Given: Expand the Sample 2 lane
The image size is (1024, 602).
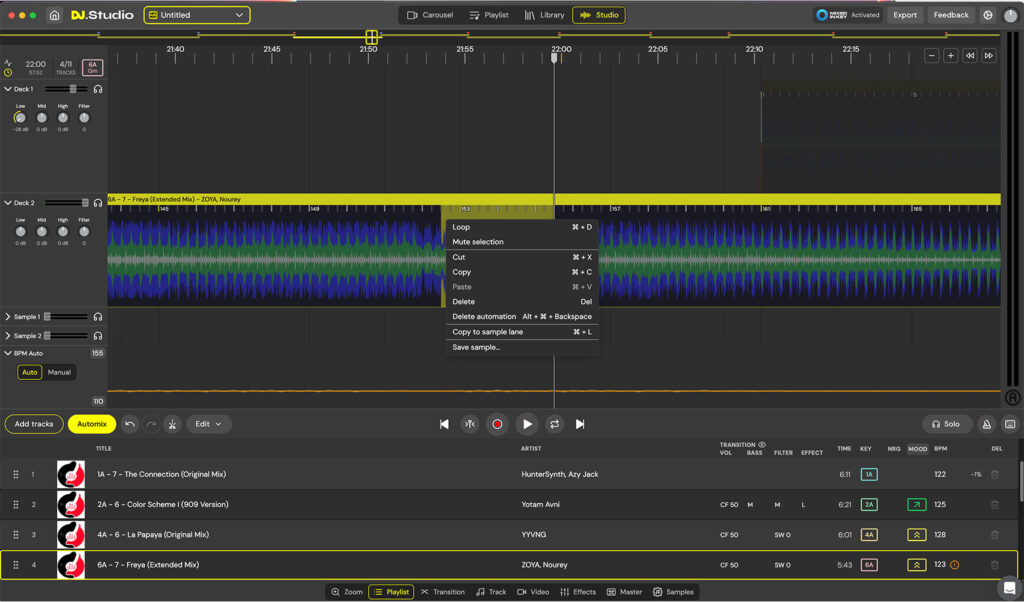Looking at the screenshot, I should coord(8,336).
